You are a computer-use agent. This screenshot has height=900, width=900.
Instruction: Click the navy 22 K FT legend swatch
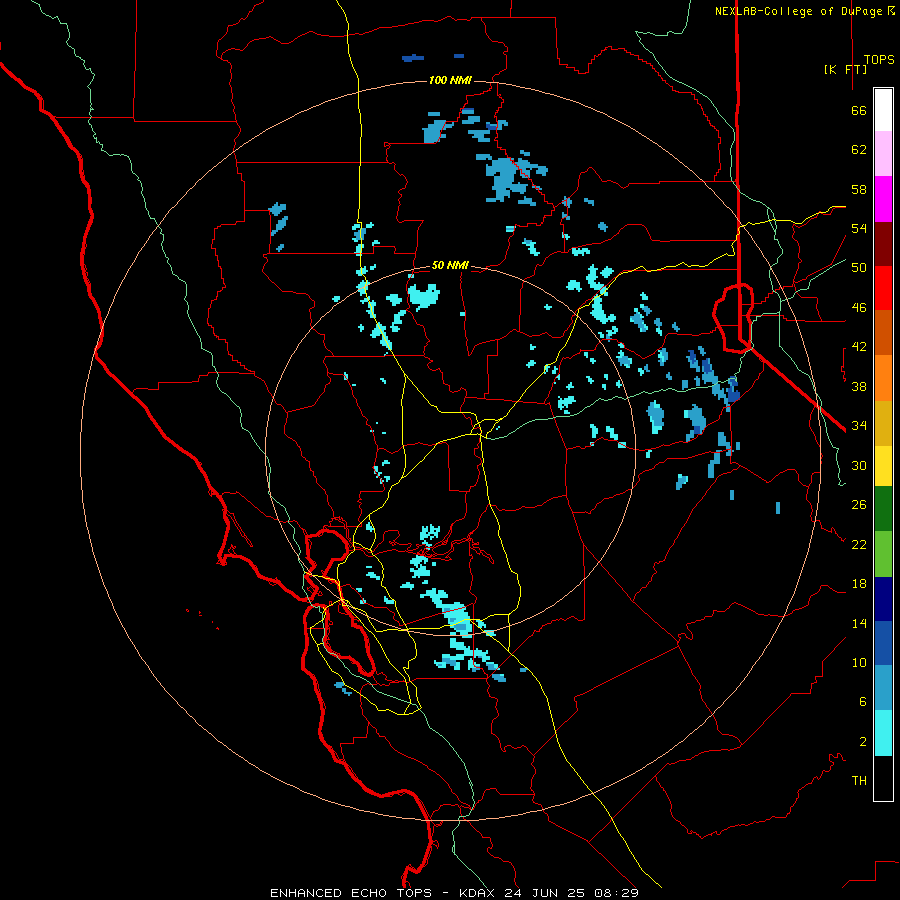883,599
